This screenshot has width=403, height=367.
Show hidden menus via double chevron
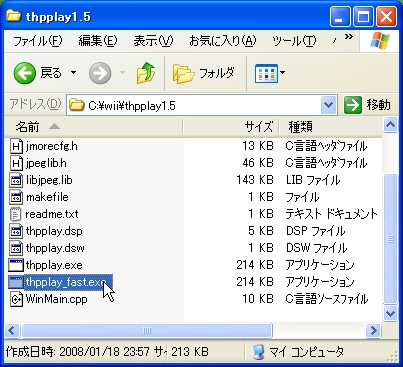tap(349, 36)
